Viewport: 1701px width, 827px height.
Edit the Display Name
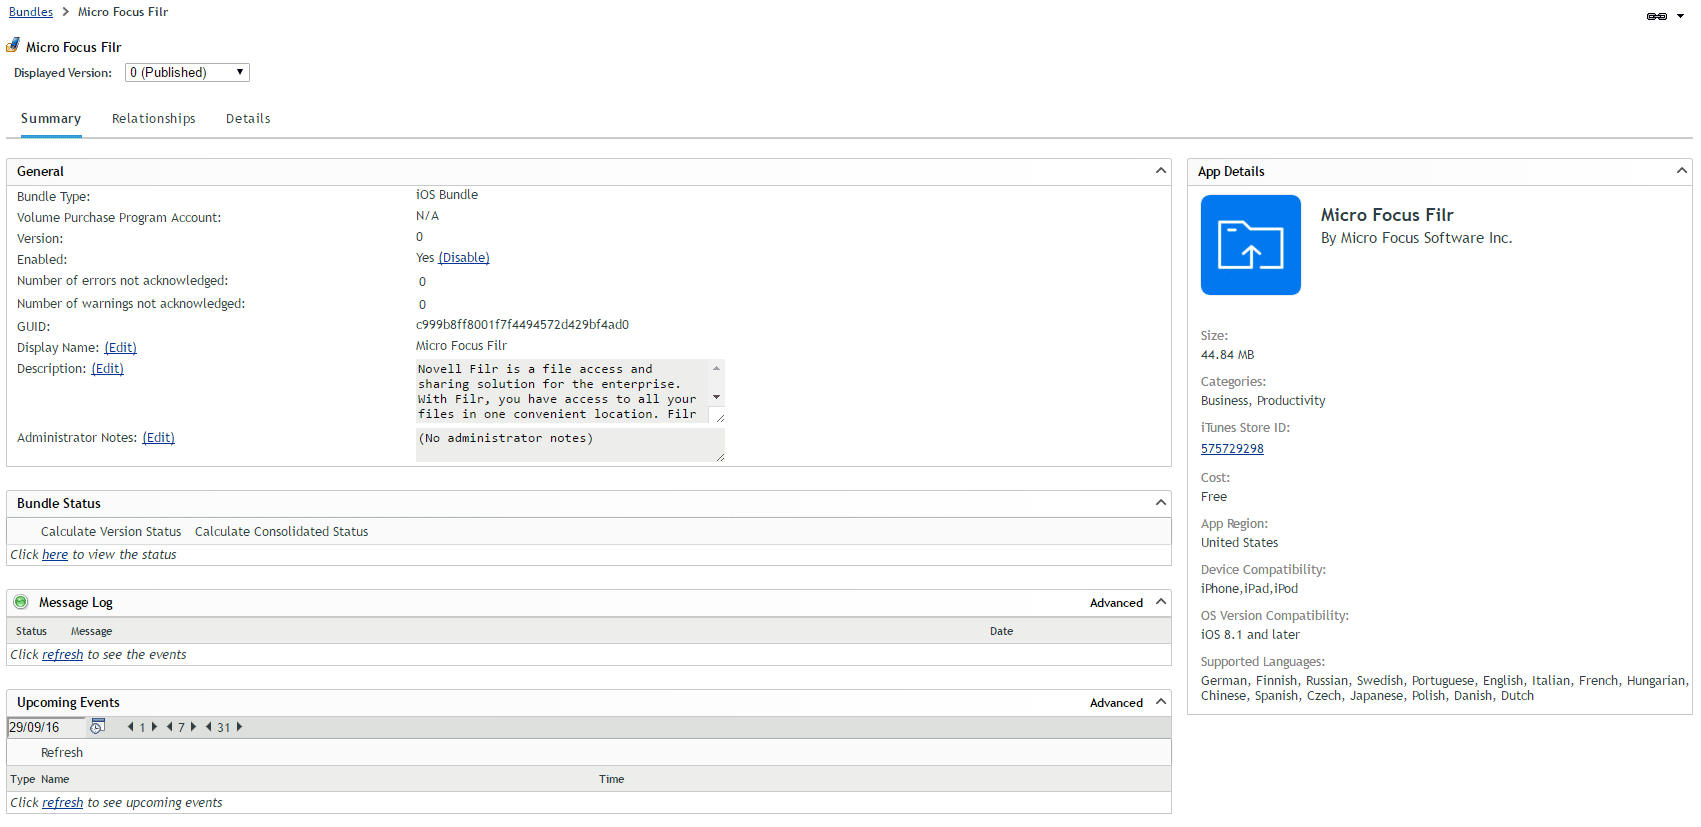click(120, 348)
